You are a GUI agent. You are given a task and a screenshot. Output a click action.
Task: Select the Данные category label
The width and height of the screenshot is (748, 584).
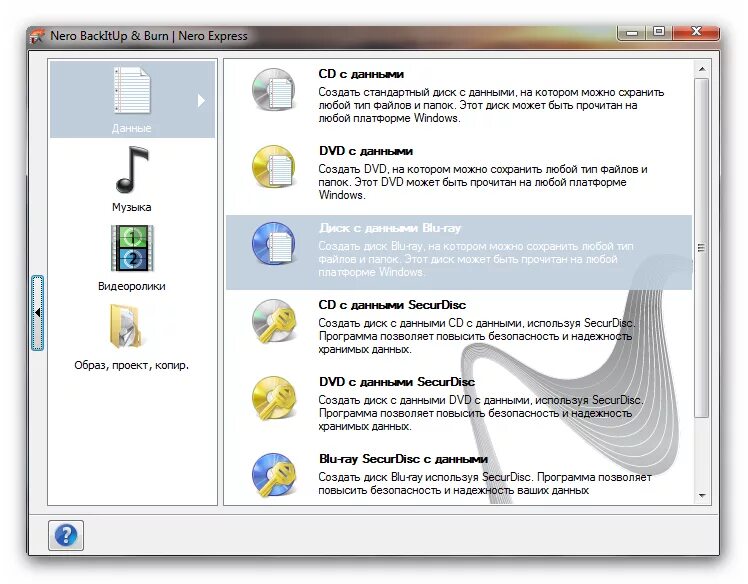click(x=132, y=128)
